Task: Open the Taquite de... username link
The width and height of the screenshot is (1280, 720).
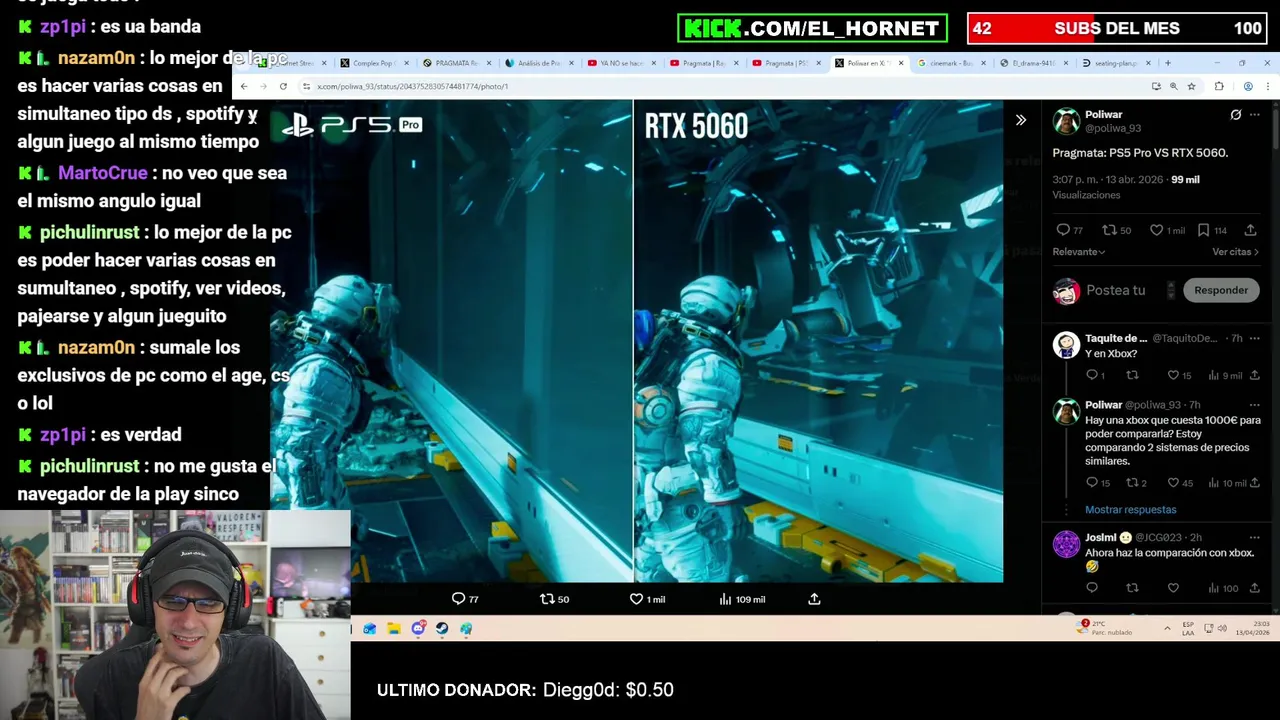Action: [1116, 339]
